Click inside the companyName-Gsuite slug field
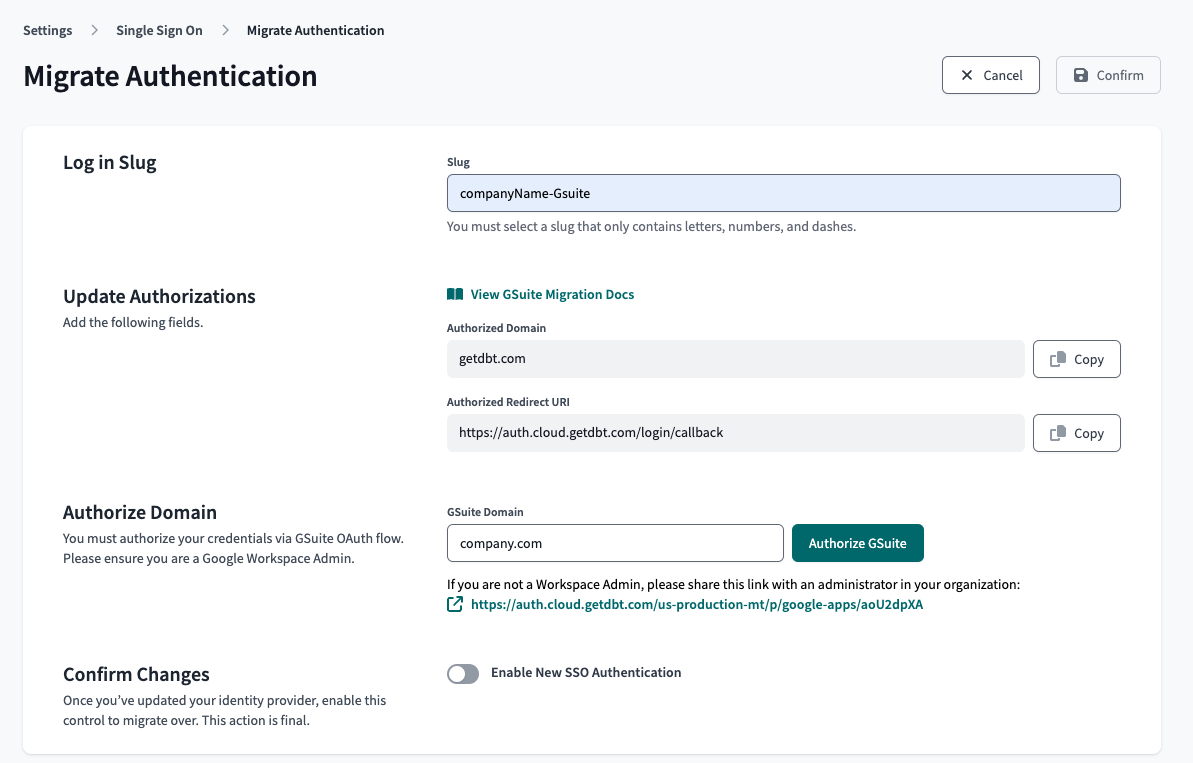The image size is (1193, 763). coord(783,192)
